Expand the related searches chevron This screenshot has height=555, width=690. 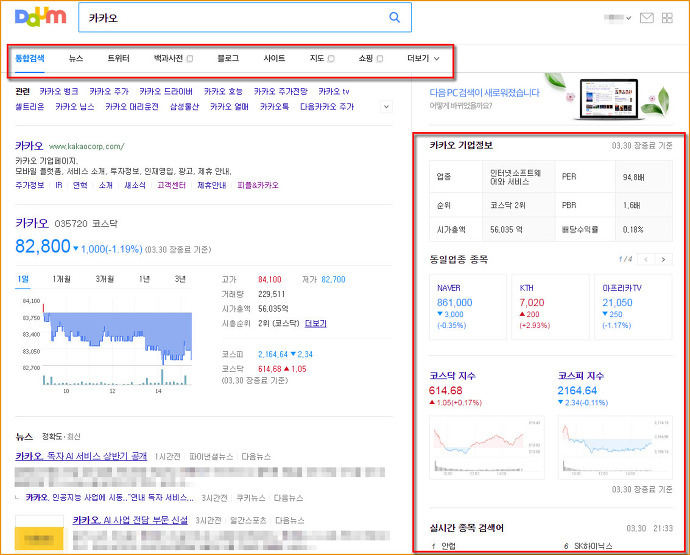click(x=386, y=107)
